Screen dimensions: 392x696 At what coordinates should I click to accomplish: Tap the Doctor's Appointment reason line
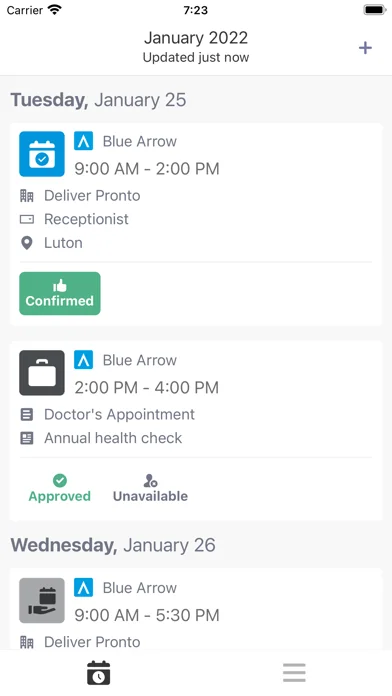119,415
